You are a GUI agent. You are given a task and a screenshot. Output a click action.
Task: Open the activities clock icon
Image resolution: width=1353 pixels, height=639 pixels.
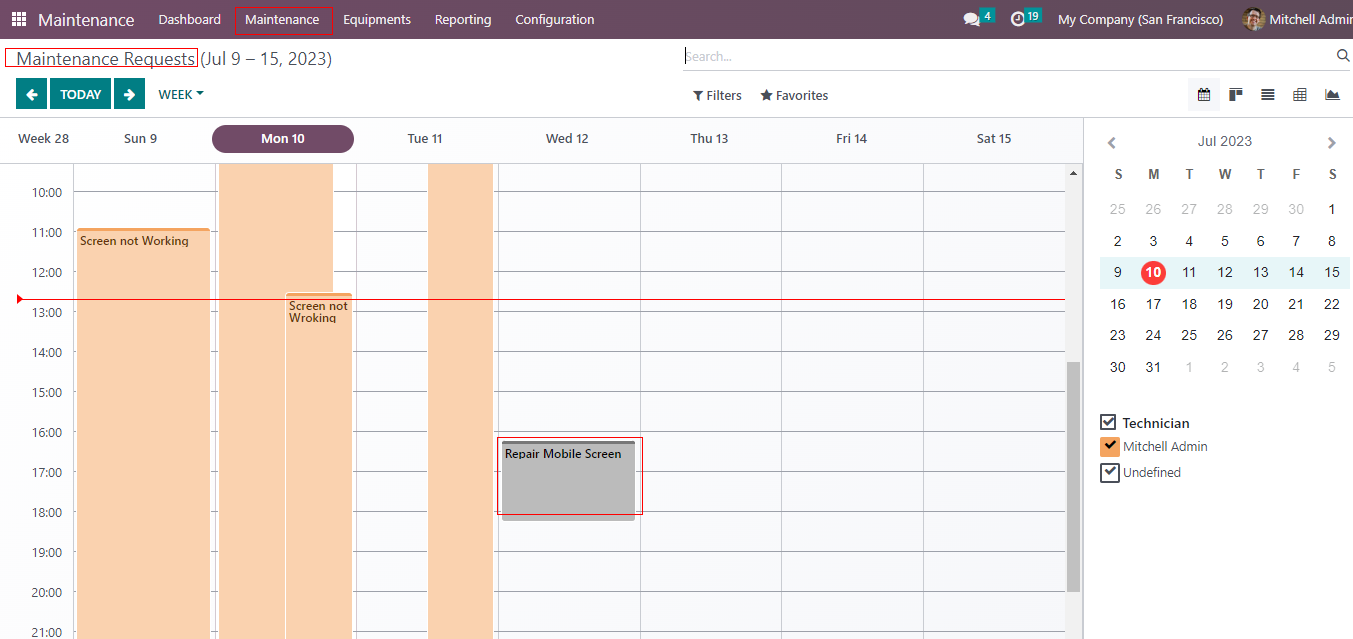pyautogui.click(x=1018, y=19)
